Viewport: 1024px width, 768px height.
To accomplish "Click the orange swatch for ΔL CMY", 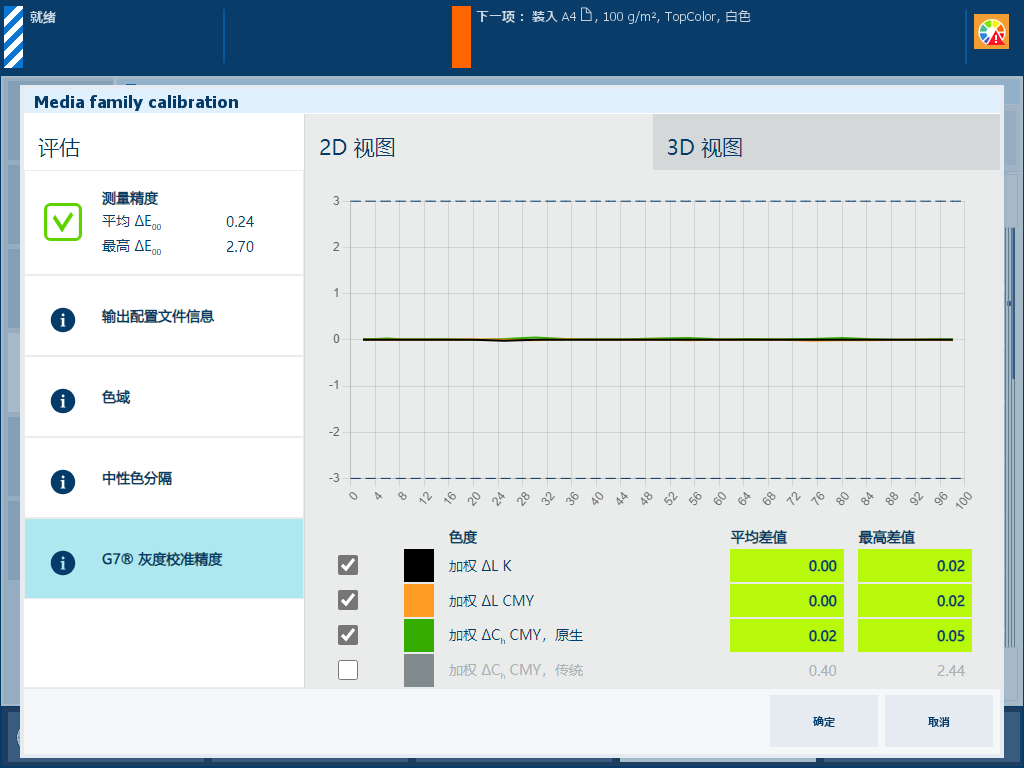I will (x=419, y=600).
